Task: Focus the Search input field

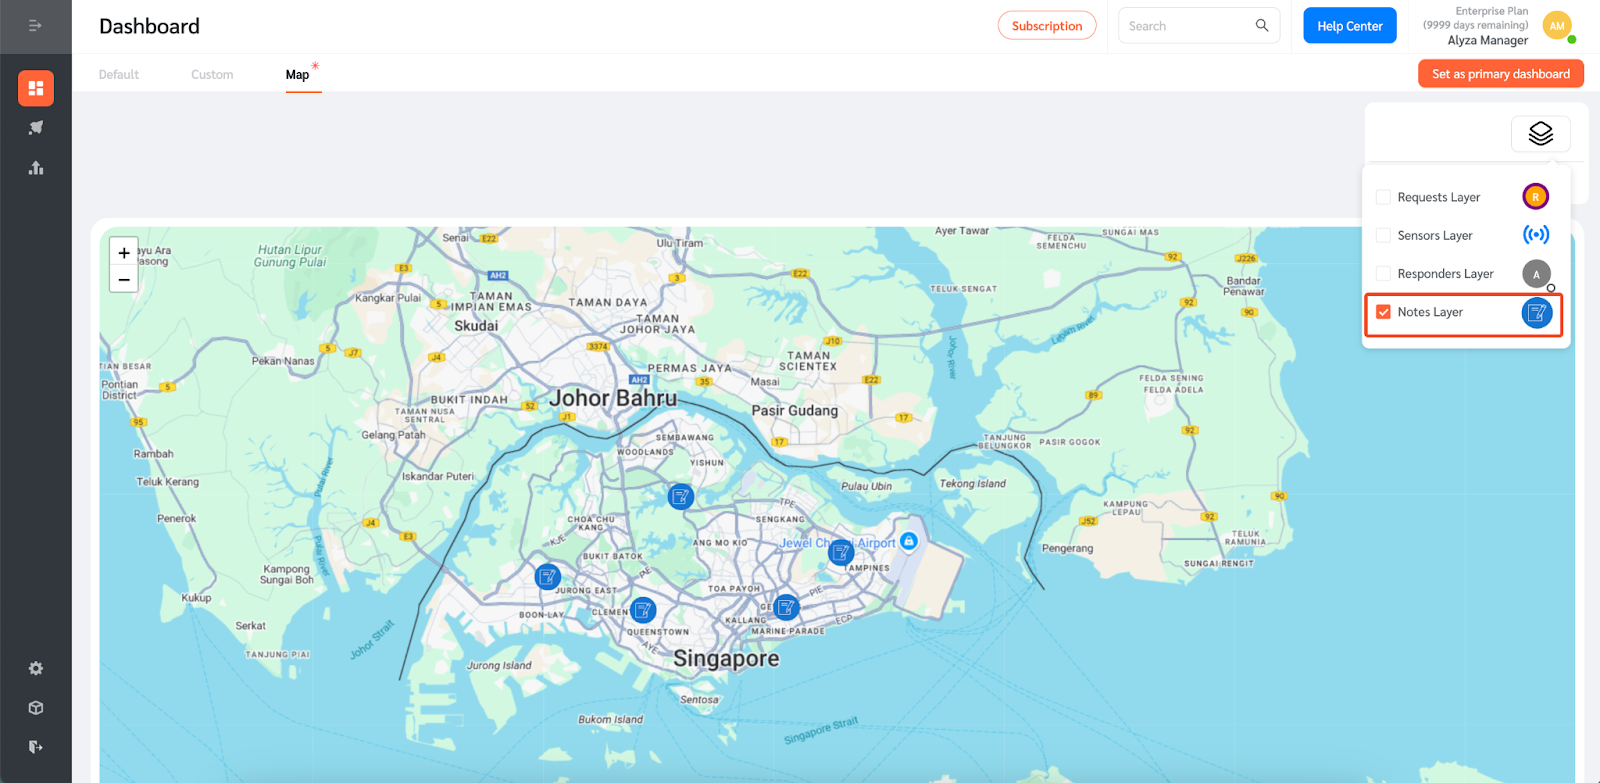Action: 1198,26
